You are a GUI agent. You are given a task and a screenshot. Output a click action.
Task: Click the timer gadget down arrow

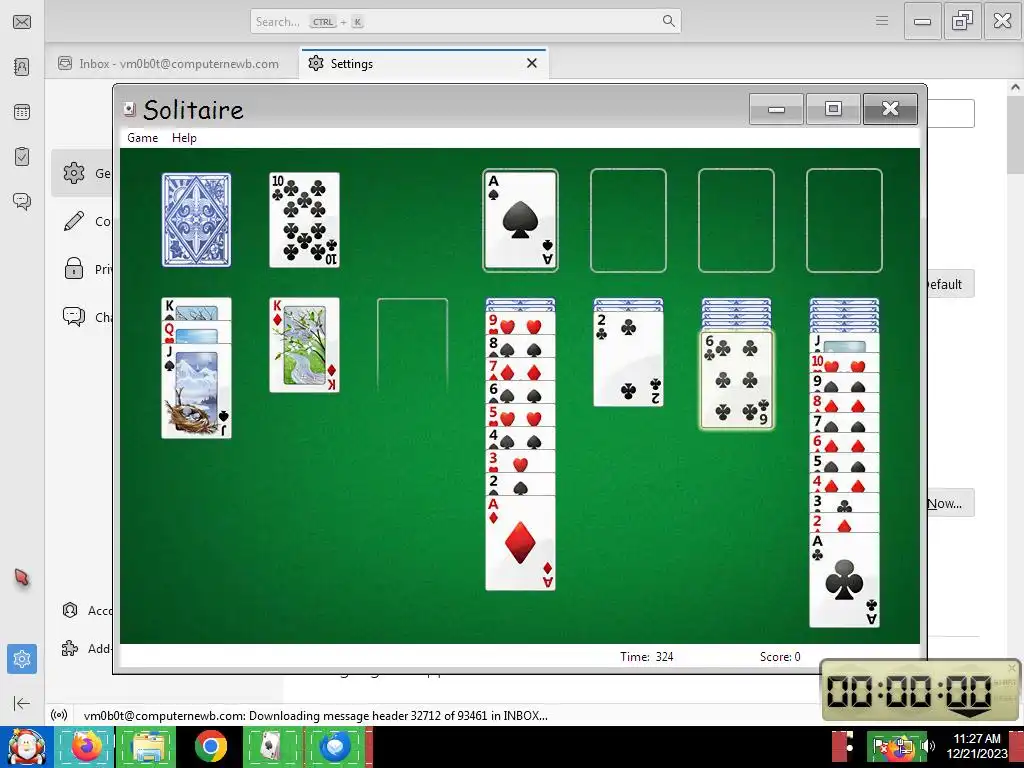pyautogui.click(x=969, y=714)
